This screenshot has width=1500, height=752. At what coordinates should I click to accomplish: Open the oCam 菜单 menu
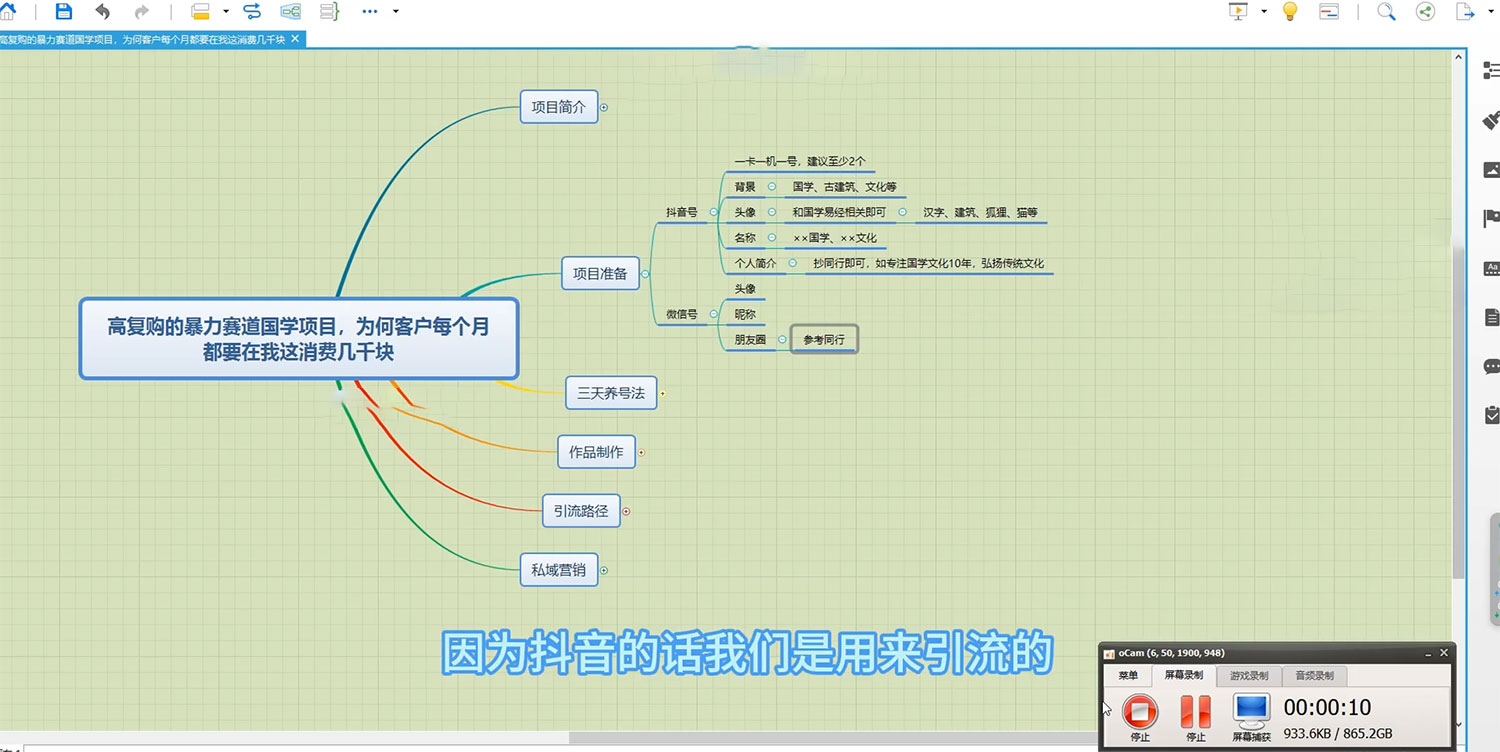[1128, 675]
